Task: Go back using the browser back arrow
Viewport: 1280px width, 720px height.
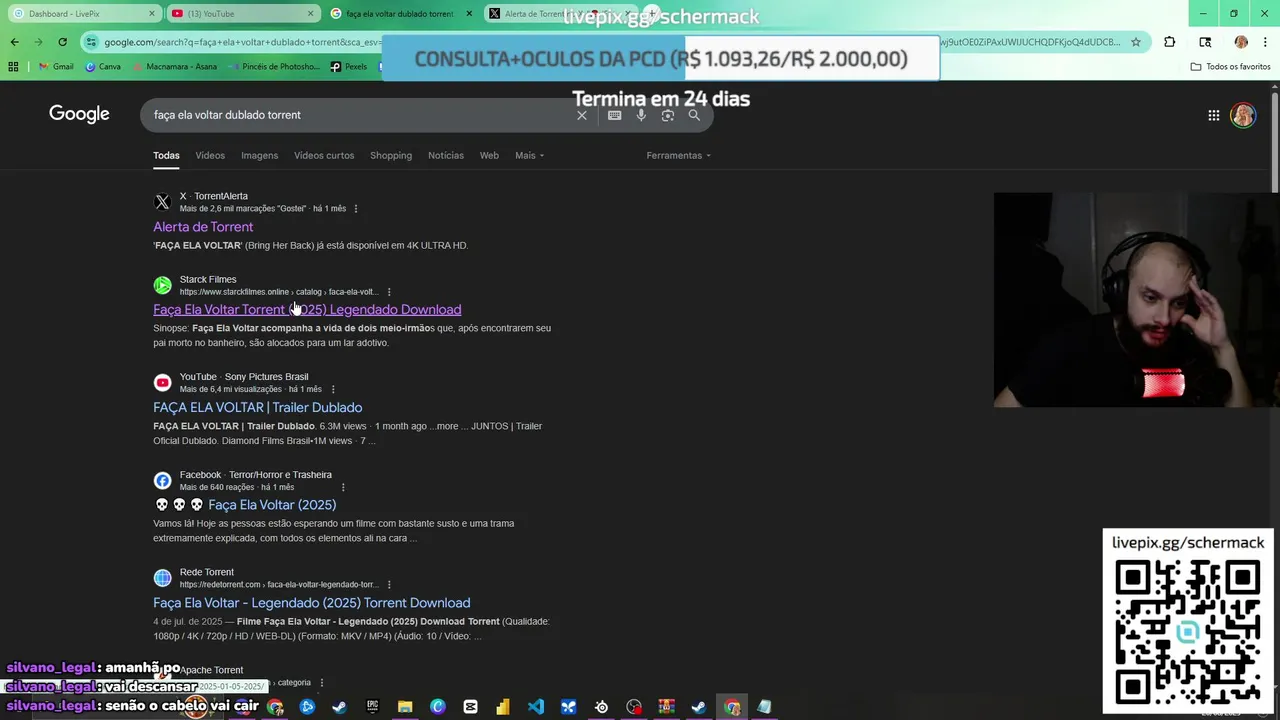Action: [x=14, y=42]
